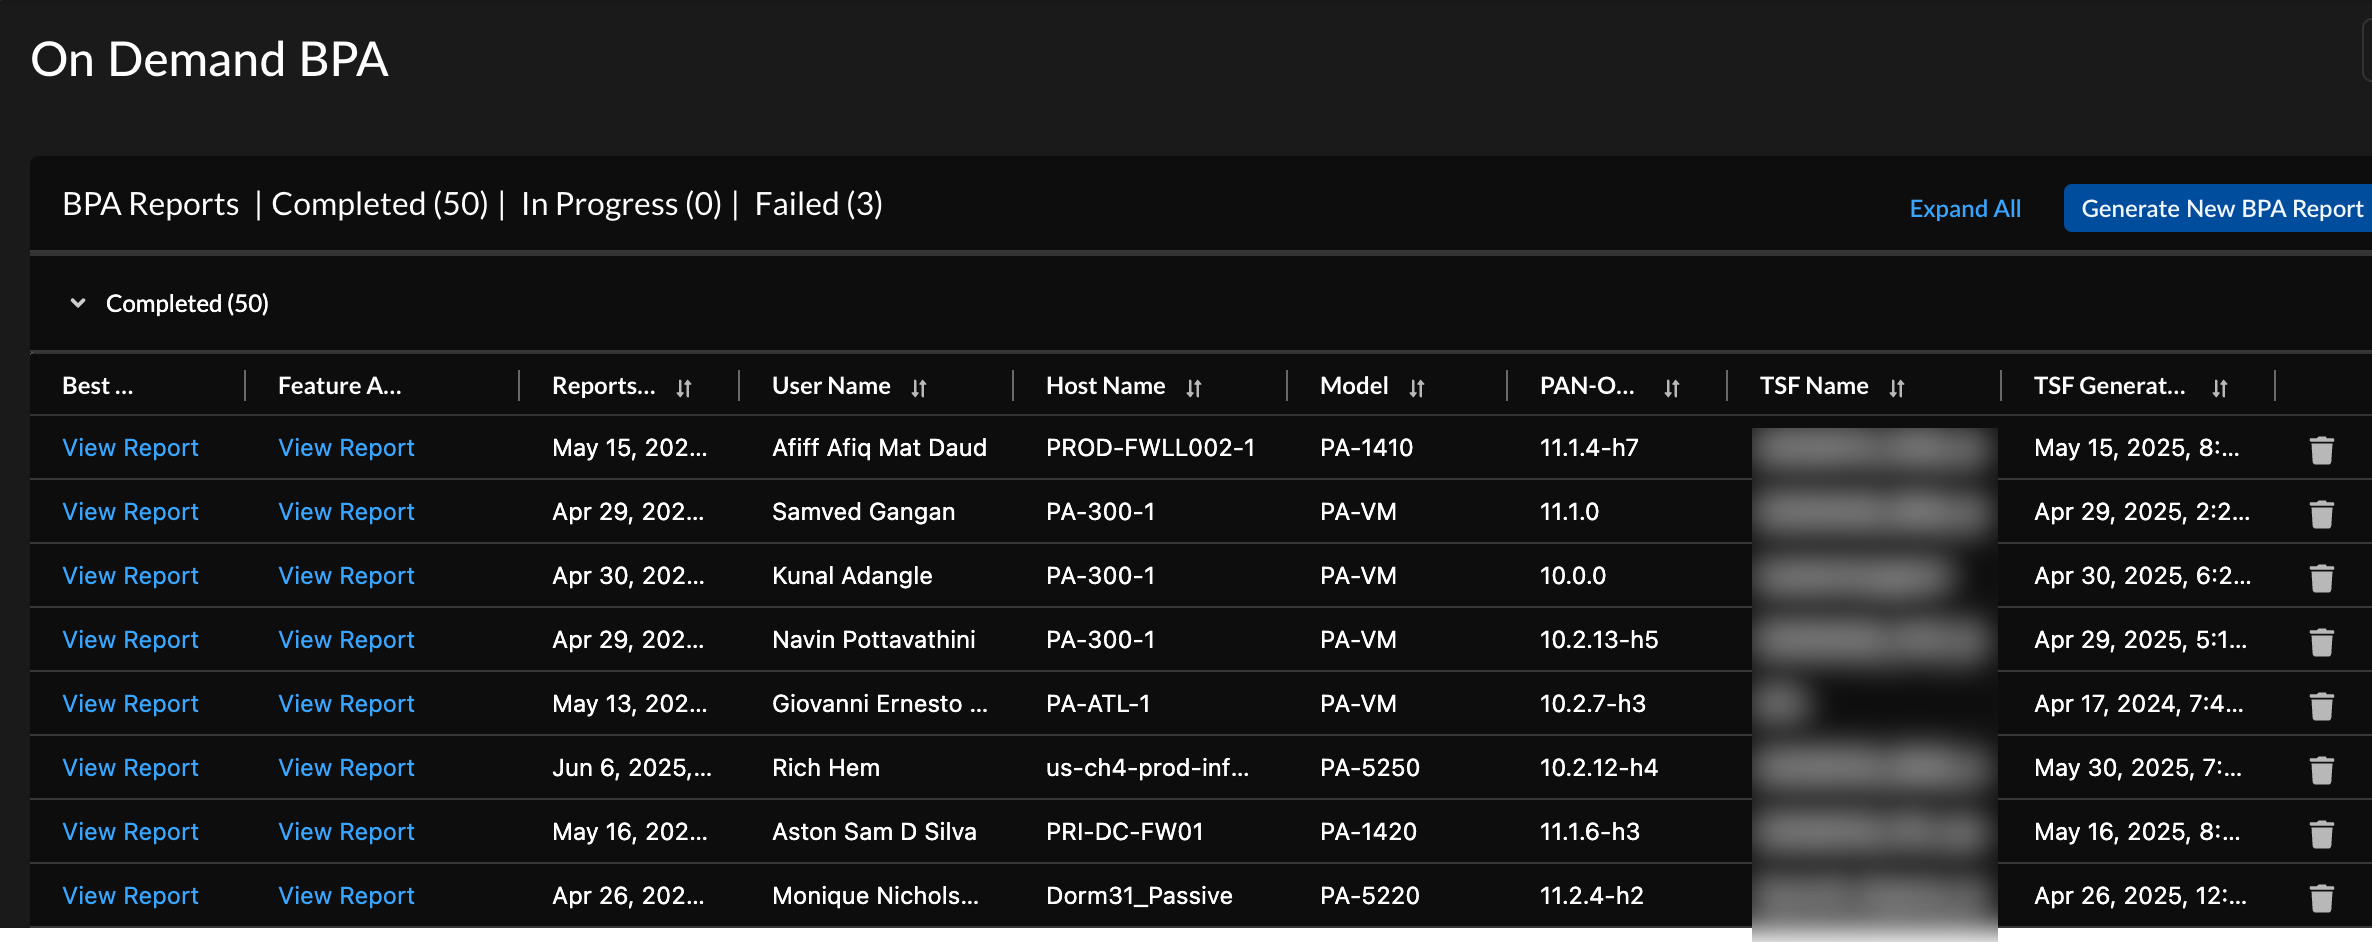The height and width of the screenshot is (942, 2372).
Task: Open Best Practices report for Kunal Adangle
Action: (x=130, y=576)
